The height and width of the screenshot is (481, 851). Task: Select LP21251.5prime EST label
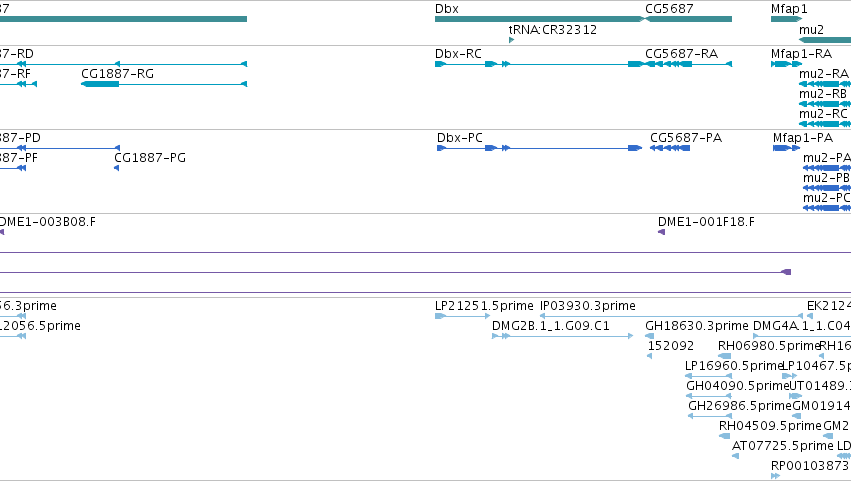[x=485, y=306]
